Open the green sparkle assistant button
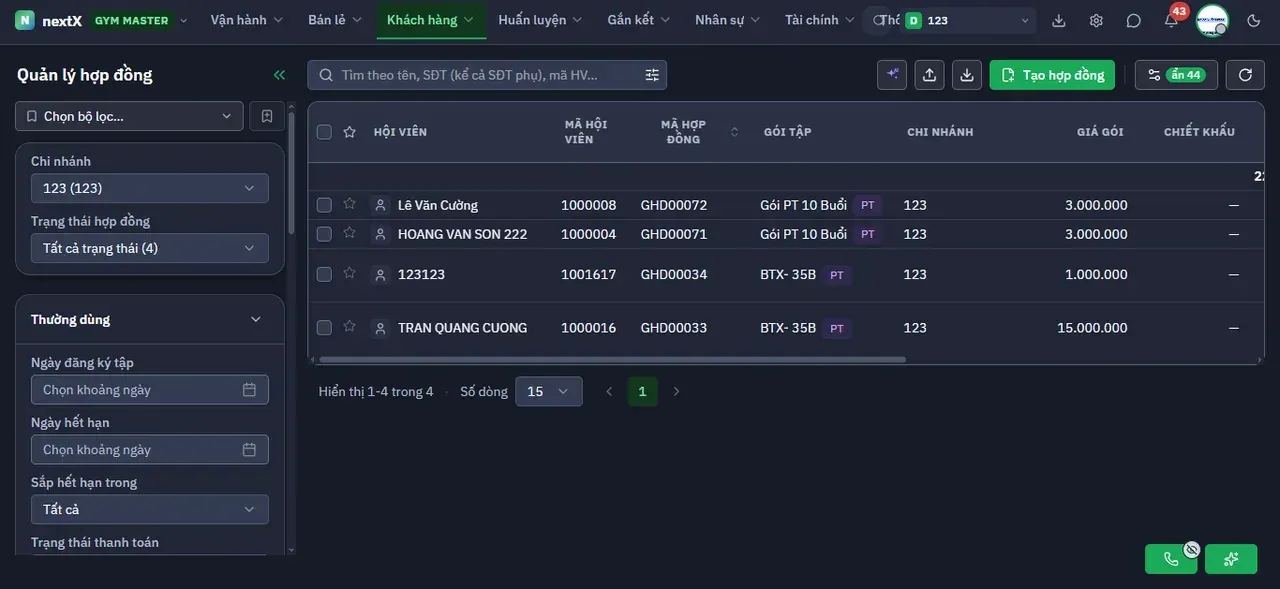Viewport: 1280px width, 589px height. coord(1231,559)
